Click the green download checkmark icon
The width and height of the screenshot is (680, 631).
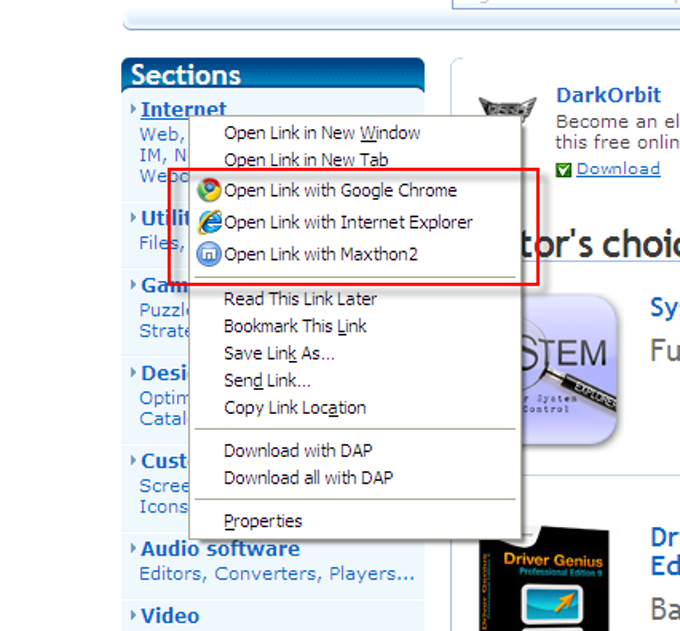pyautogui.click(x=564, y=170)
